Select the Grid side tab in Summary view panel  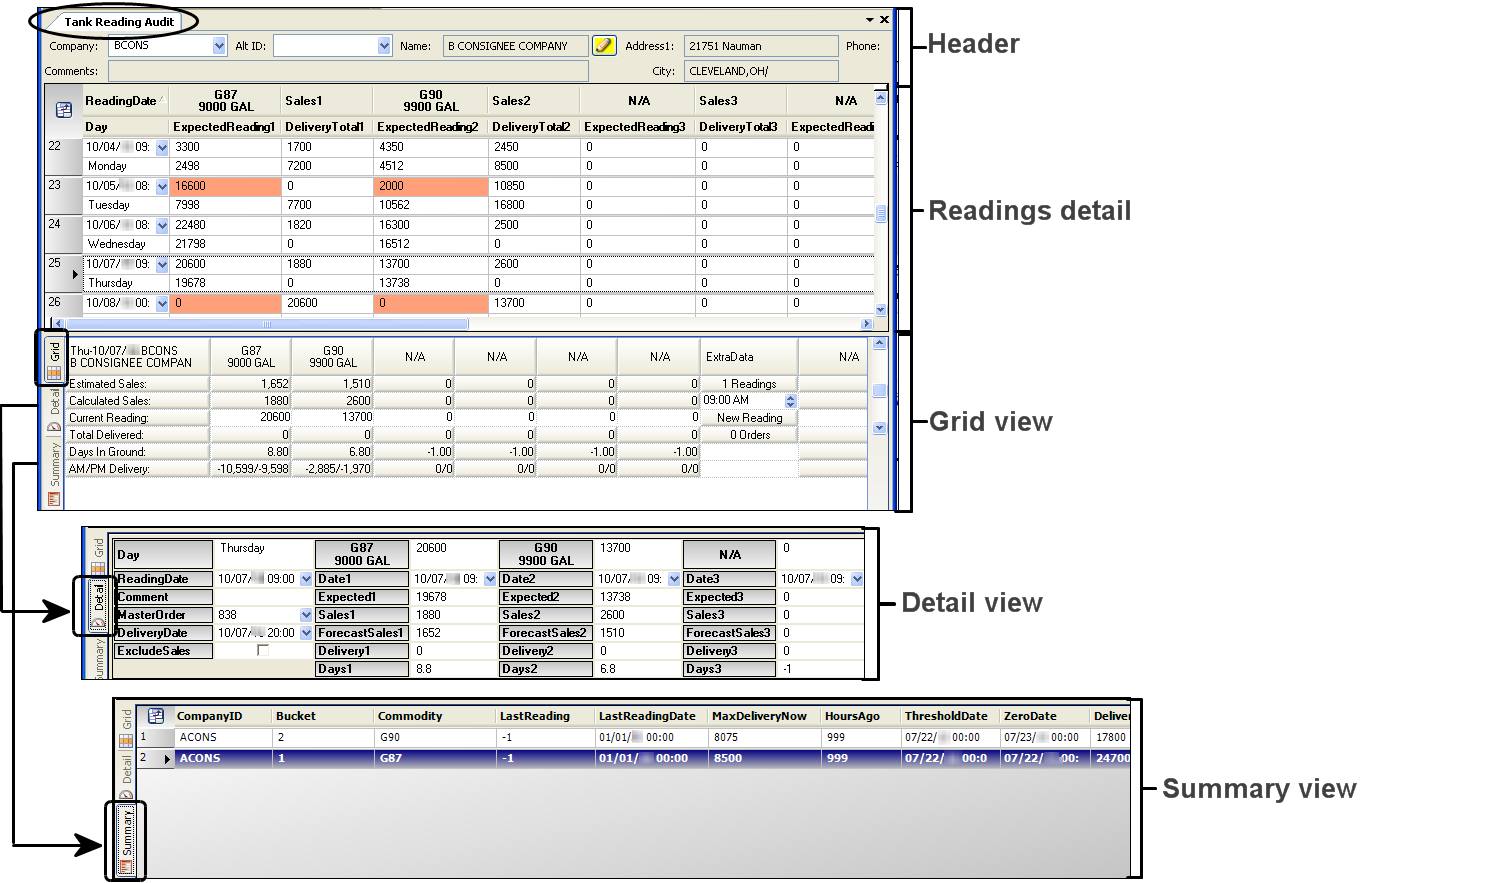(126, 727)
